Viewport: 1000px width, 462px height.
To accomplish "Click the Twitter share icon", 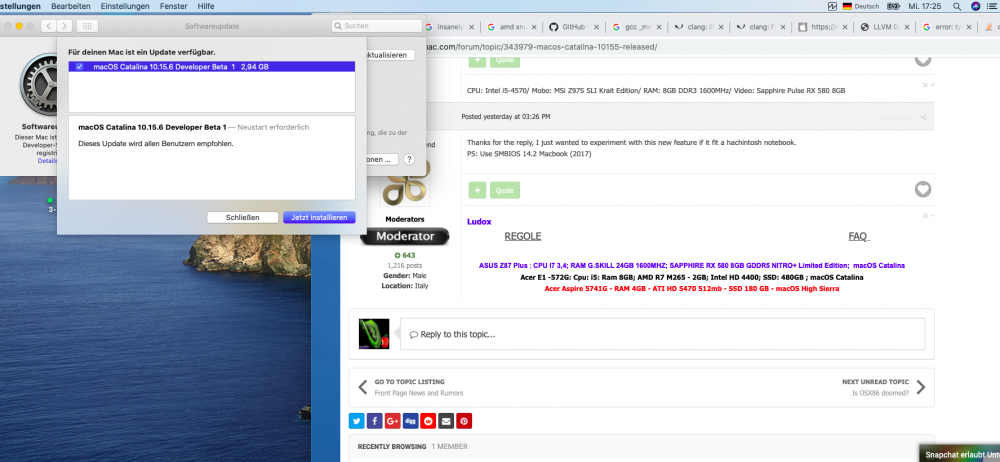I will click(x=357, y=421).
